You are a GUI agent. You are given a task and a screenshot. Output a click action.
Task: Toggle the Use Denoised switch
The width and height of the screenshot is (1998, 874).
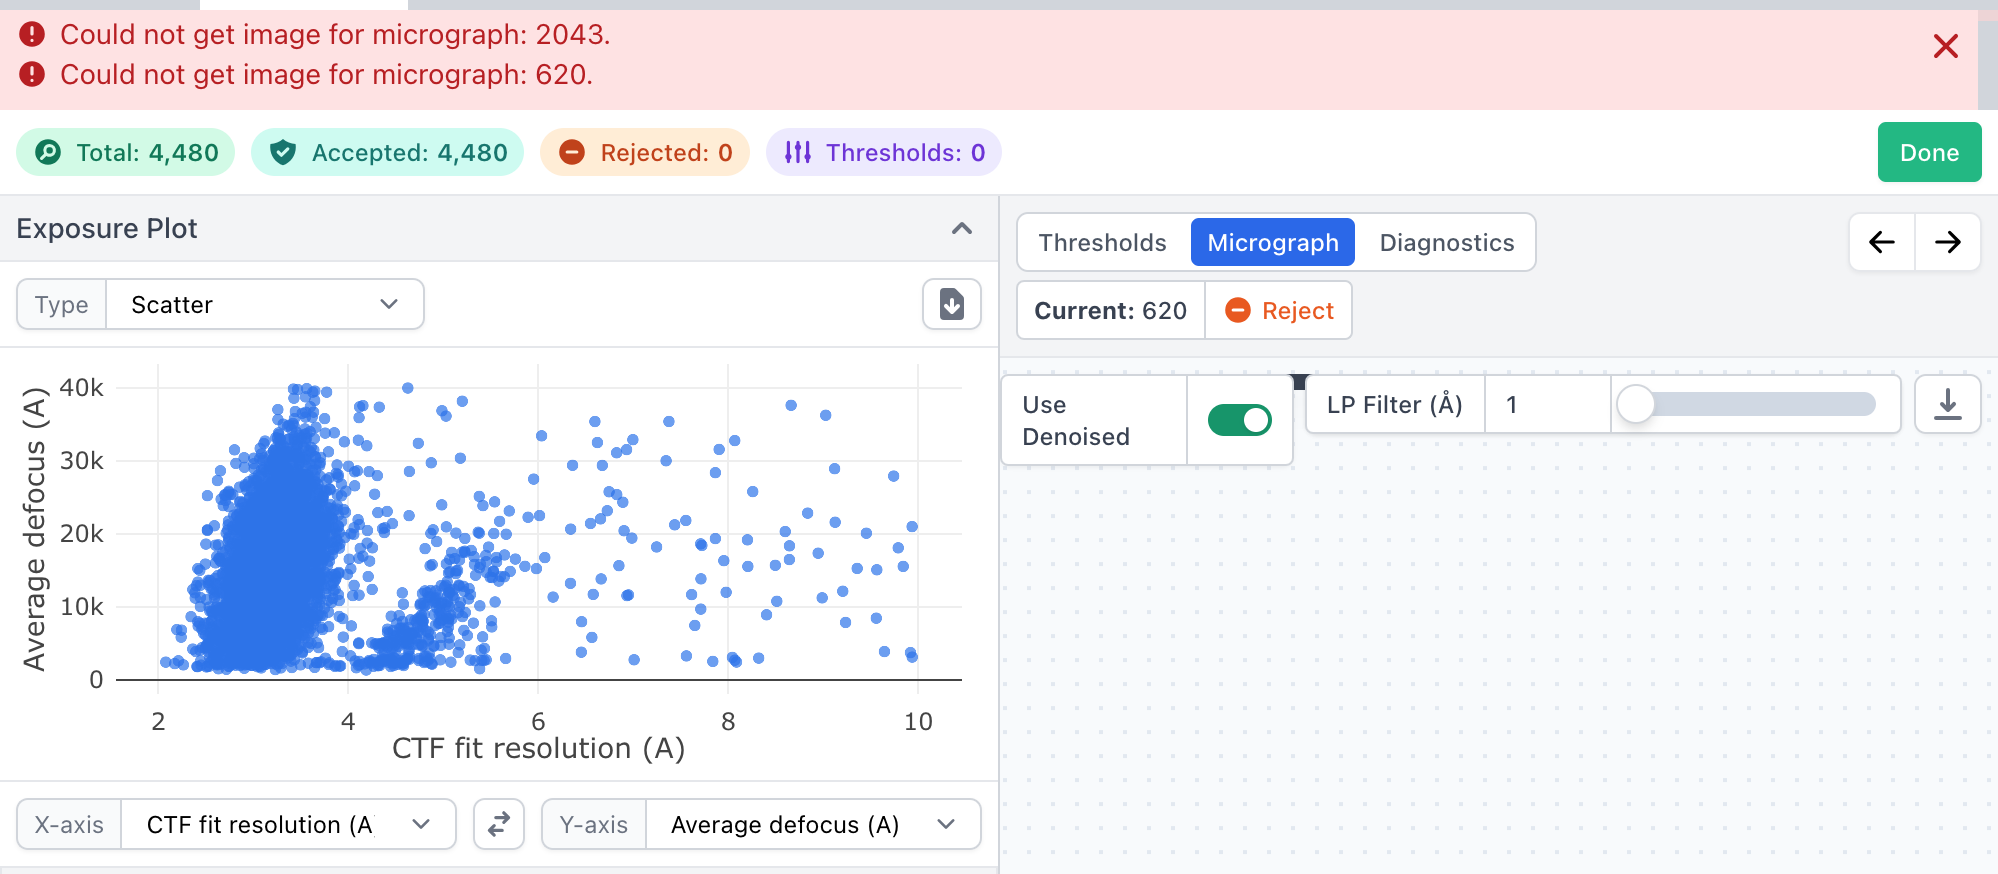point(1240,420)
